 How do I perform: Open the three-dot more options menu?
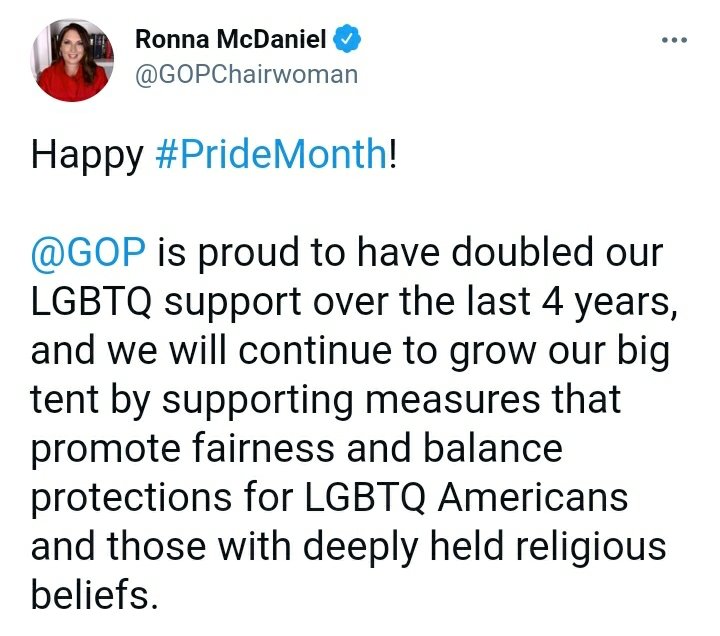[674, 40]
